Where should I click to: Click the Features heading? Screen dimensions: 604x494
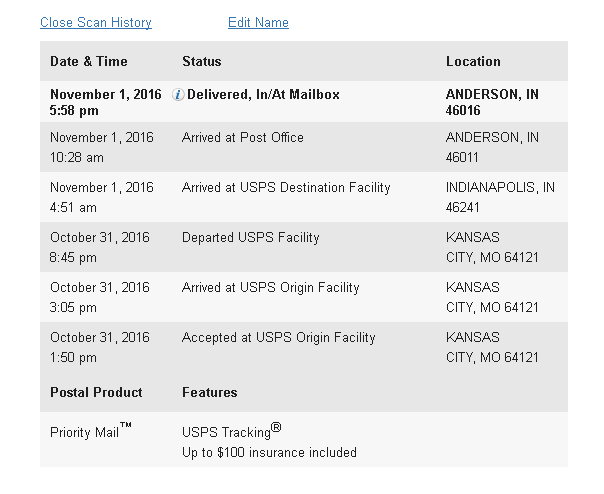[210, 392]
